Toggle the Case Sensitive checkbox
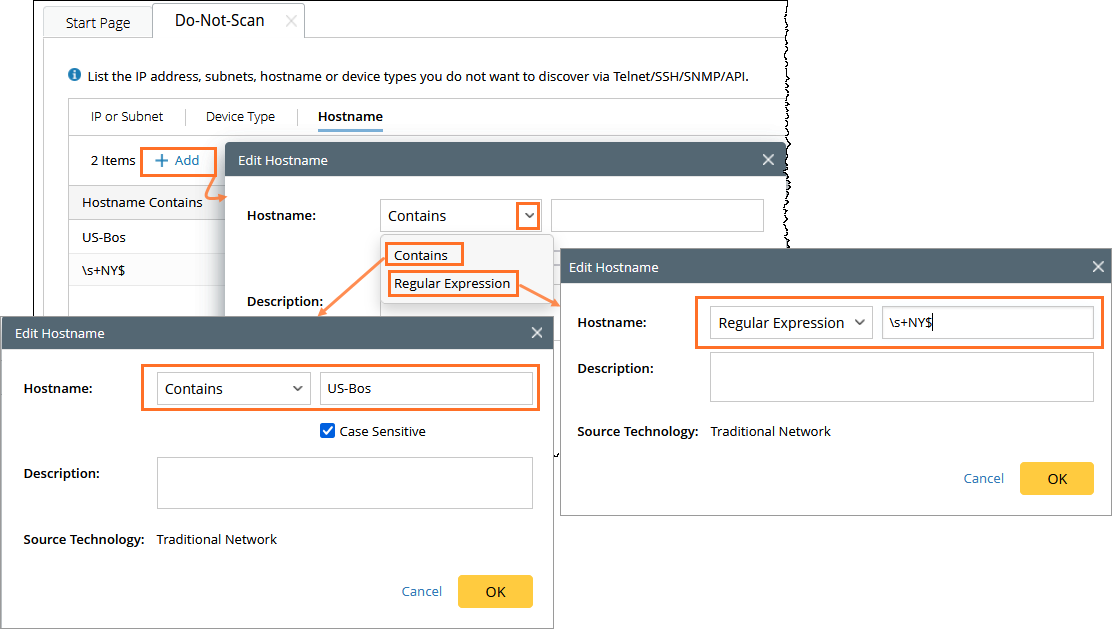Viewport: 1112px width, 629px height. pyautogui.click(x=327, y=431)
